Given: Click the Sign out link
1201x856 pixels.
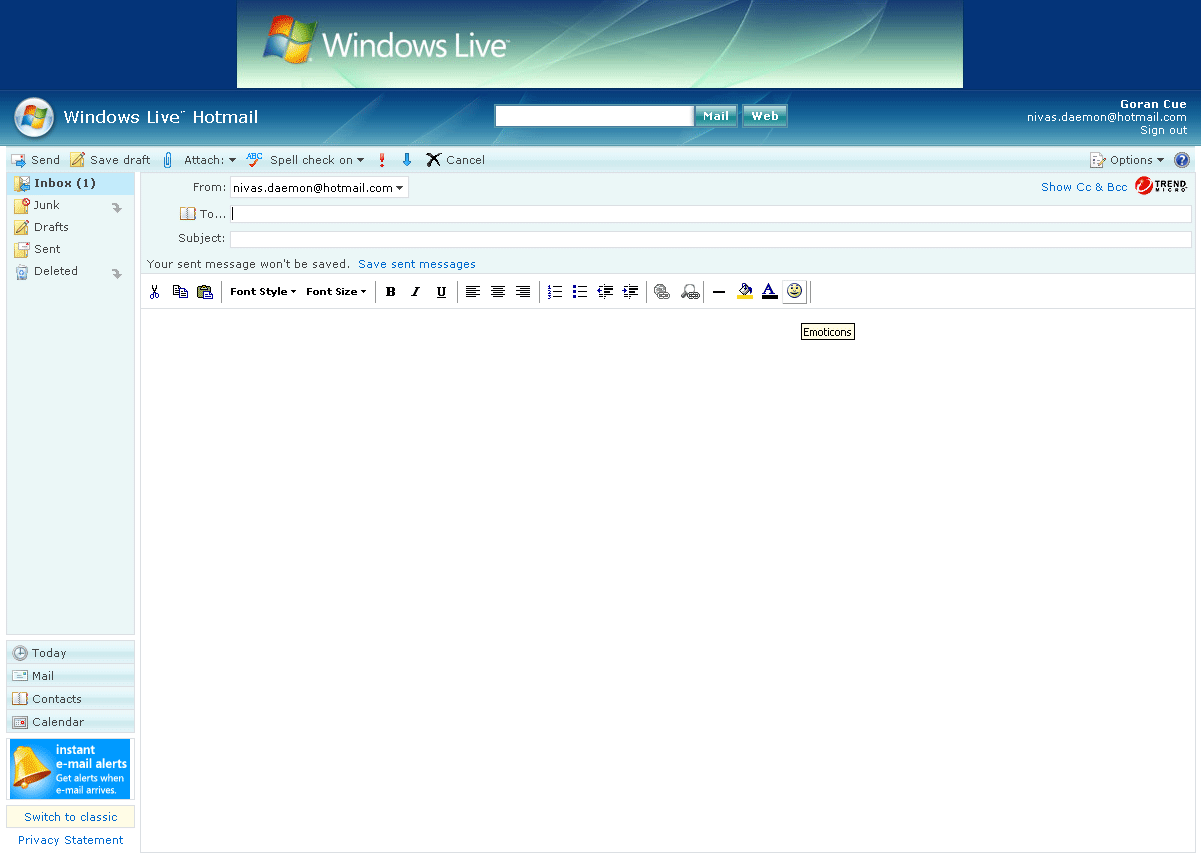Looking at the screenshot, I should [1164, 130].
